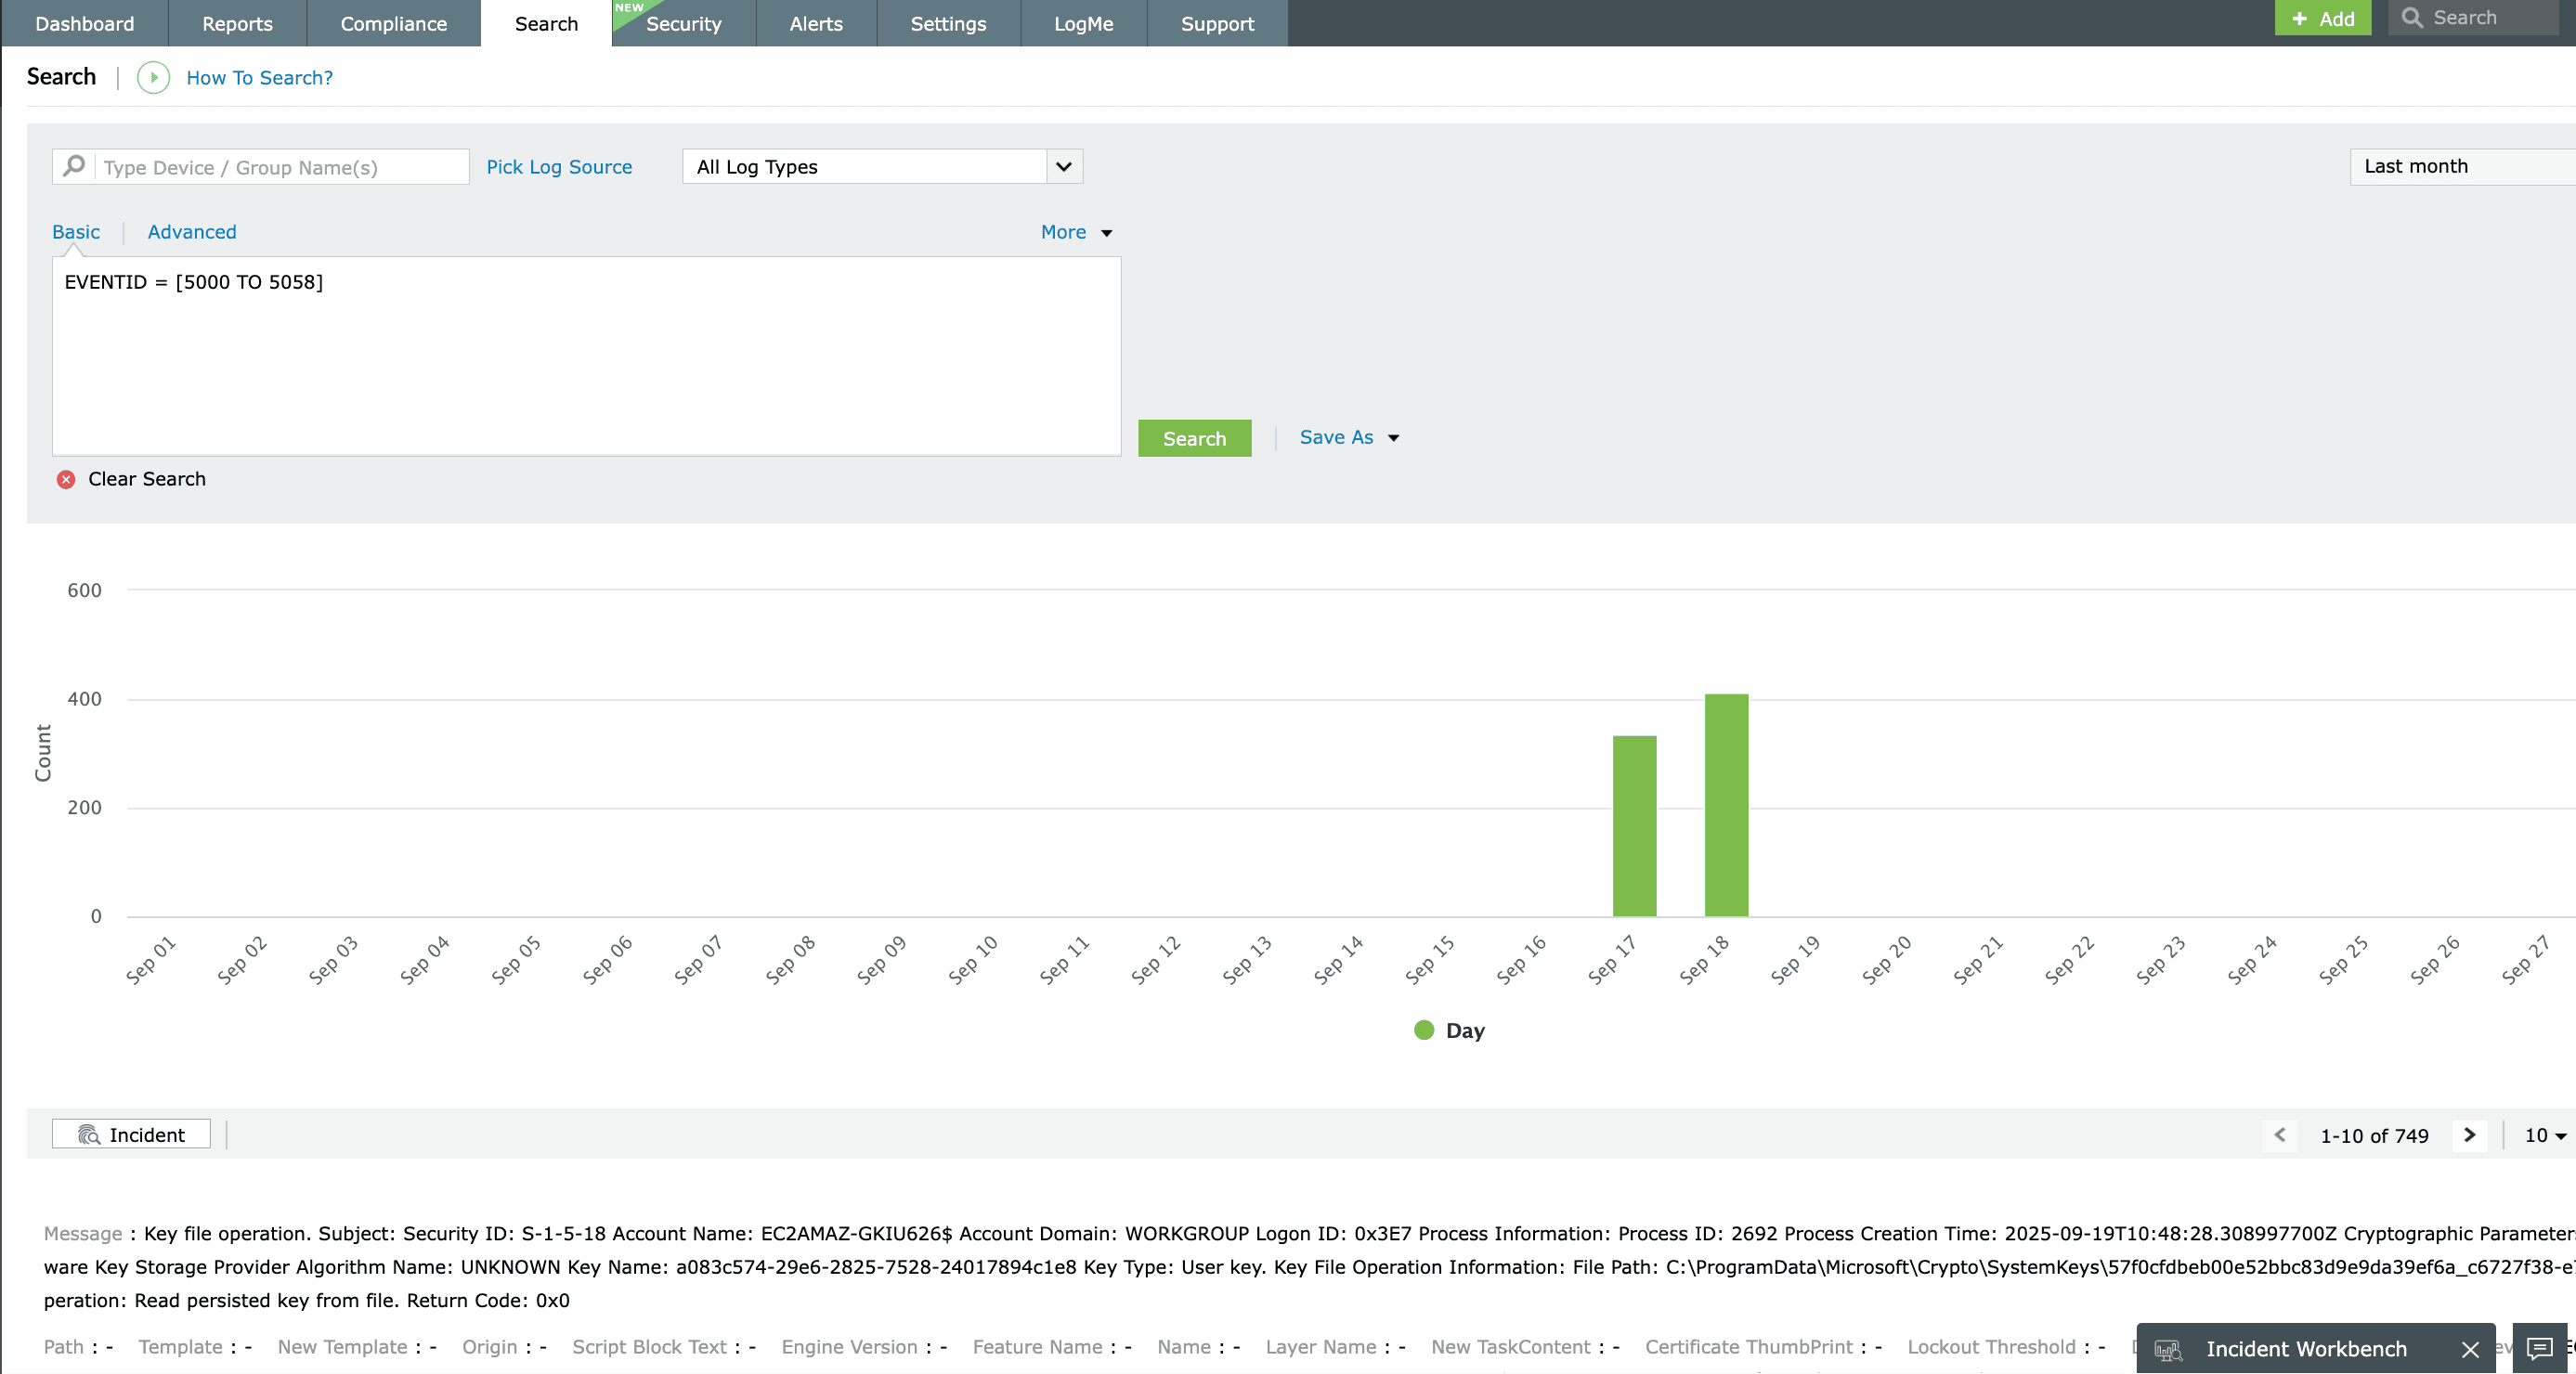Screen dimensions: 2576x1374
Task: Change results per page from 10
Action: 2544,1135
